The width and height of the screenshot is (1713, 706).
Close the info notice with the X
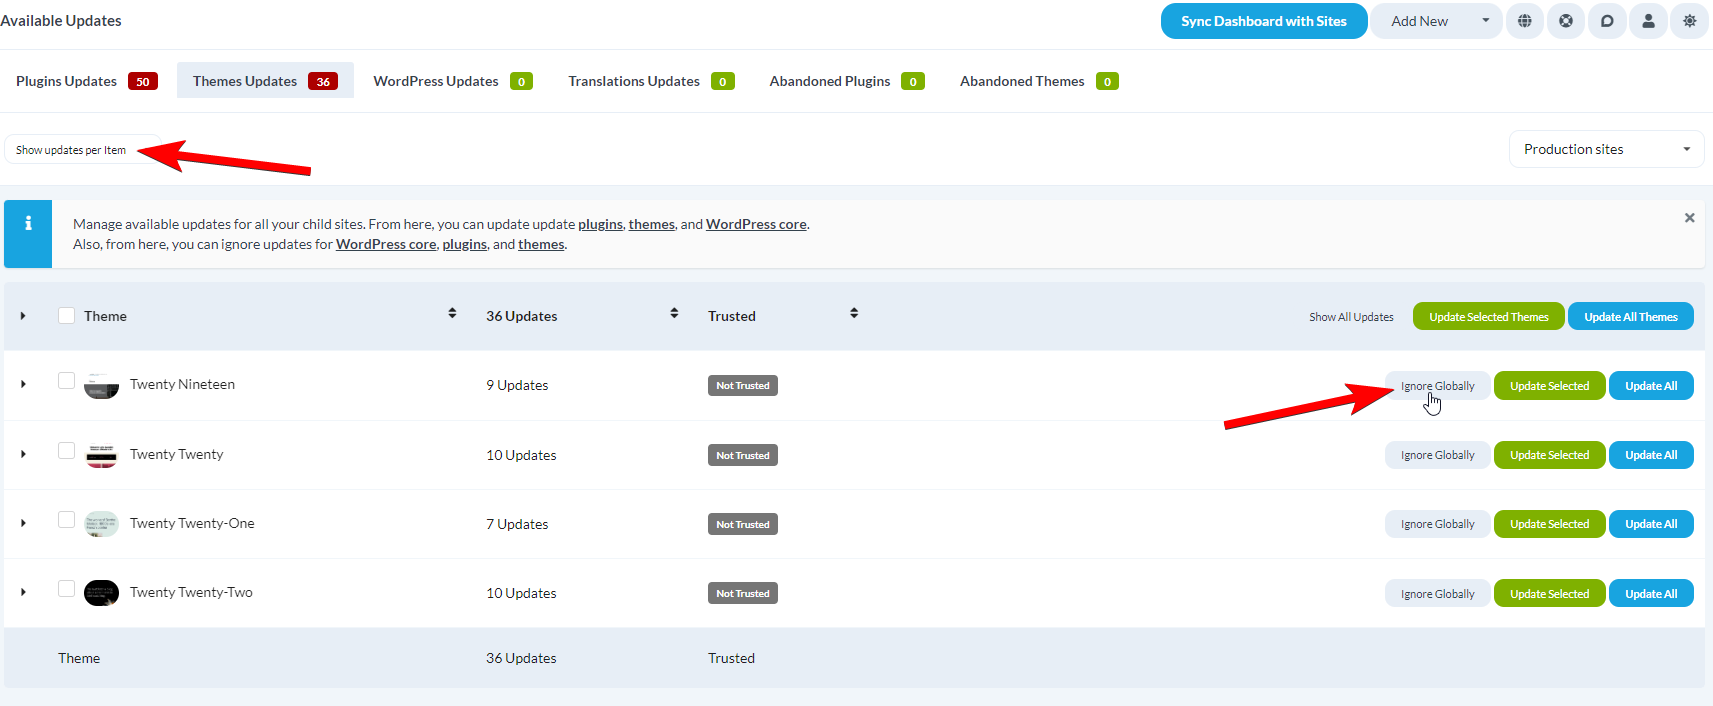[x=1689, y=218]
